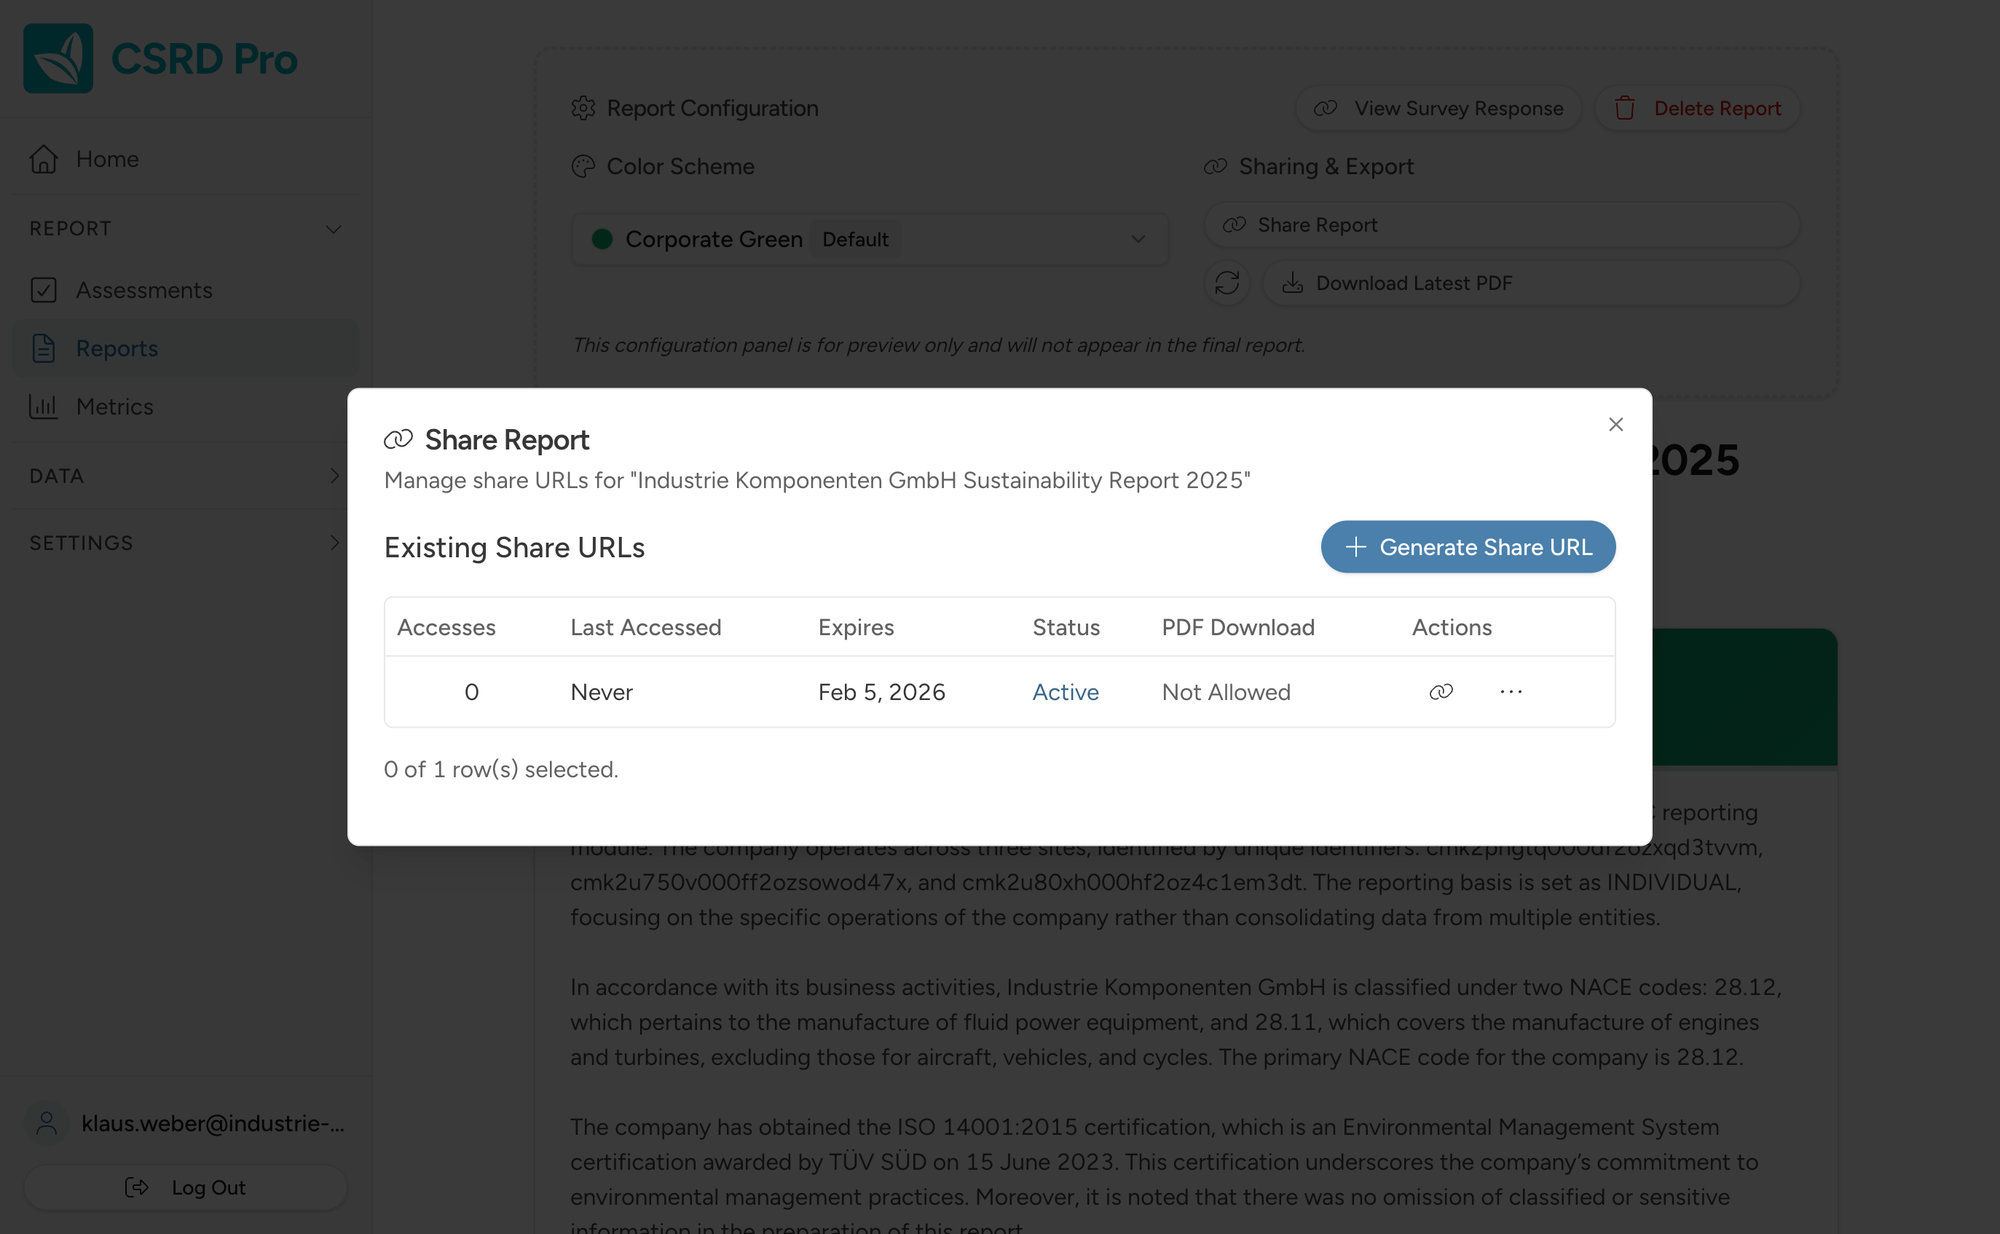Click the copy link icon in Actions column
Image resolution: width=2000 pixels, height=1234 pixels.
click(1441, 691)
